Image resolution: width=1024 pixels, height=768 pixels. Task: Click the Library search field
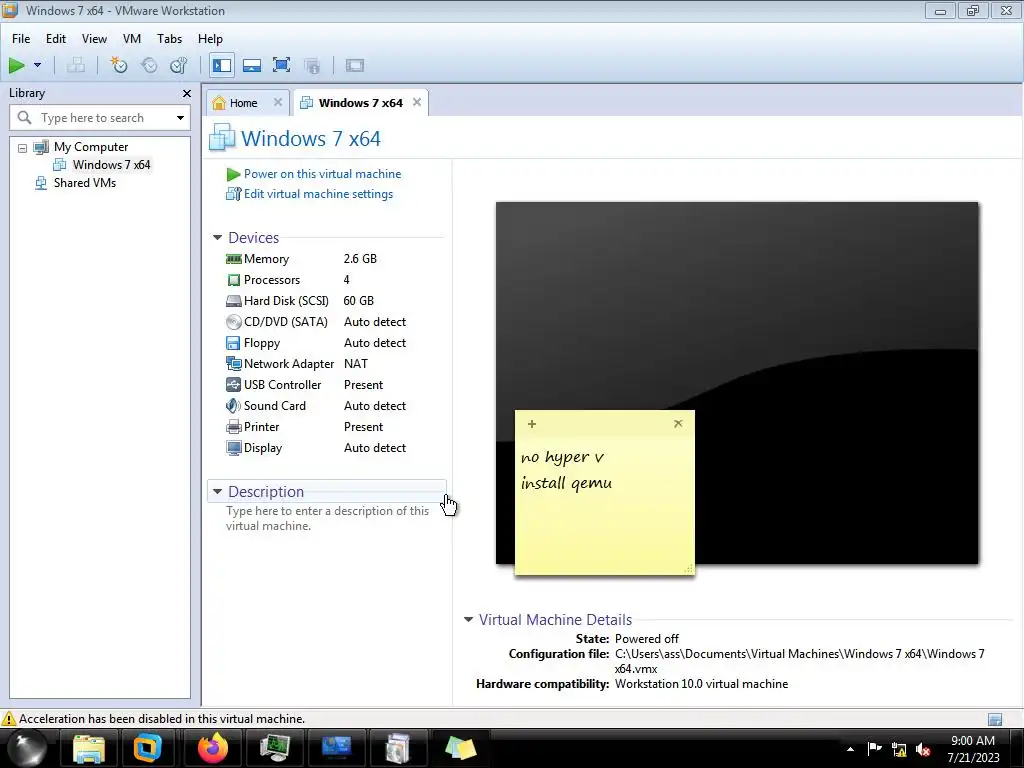click(100, 118)
